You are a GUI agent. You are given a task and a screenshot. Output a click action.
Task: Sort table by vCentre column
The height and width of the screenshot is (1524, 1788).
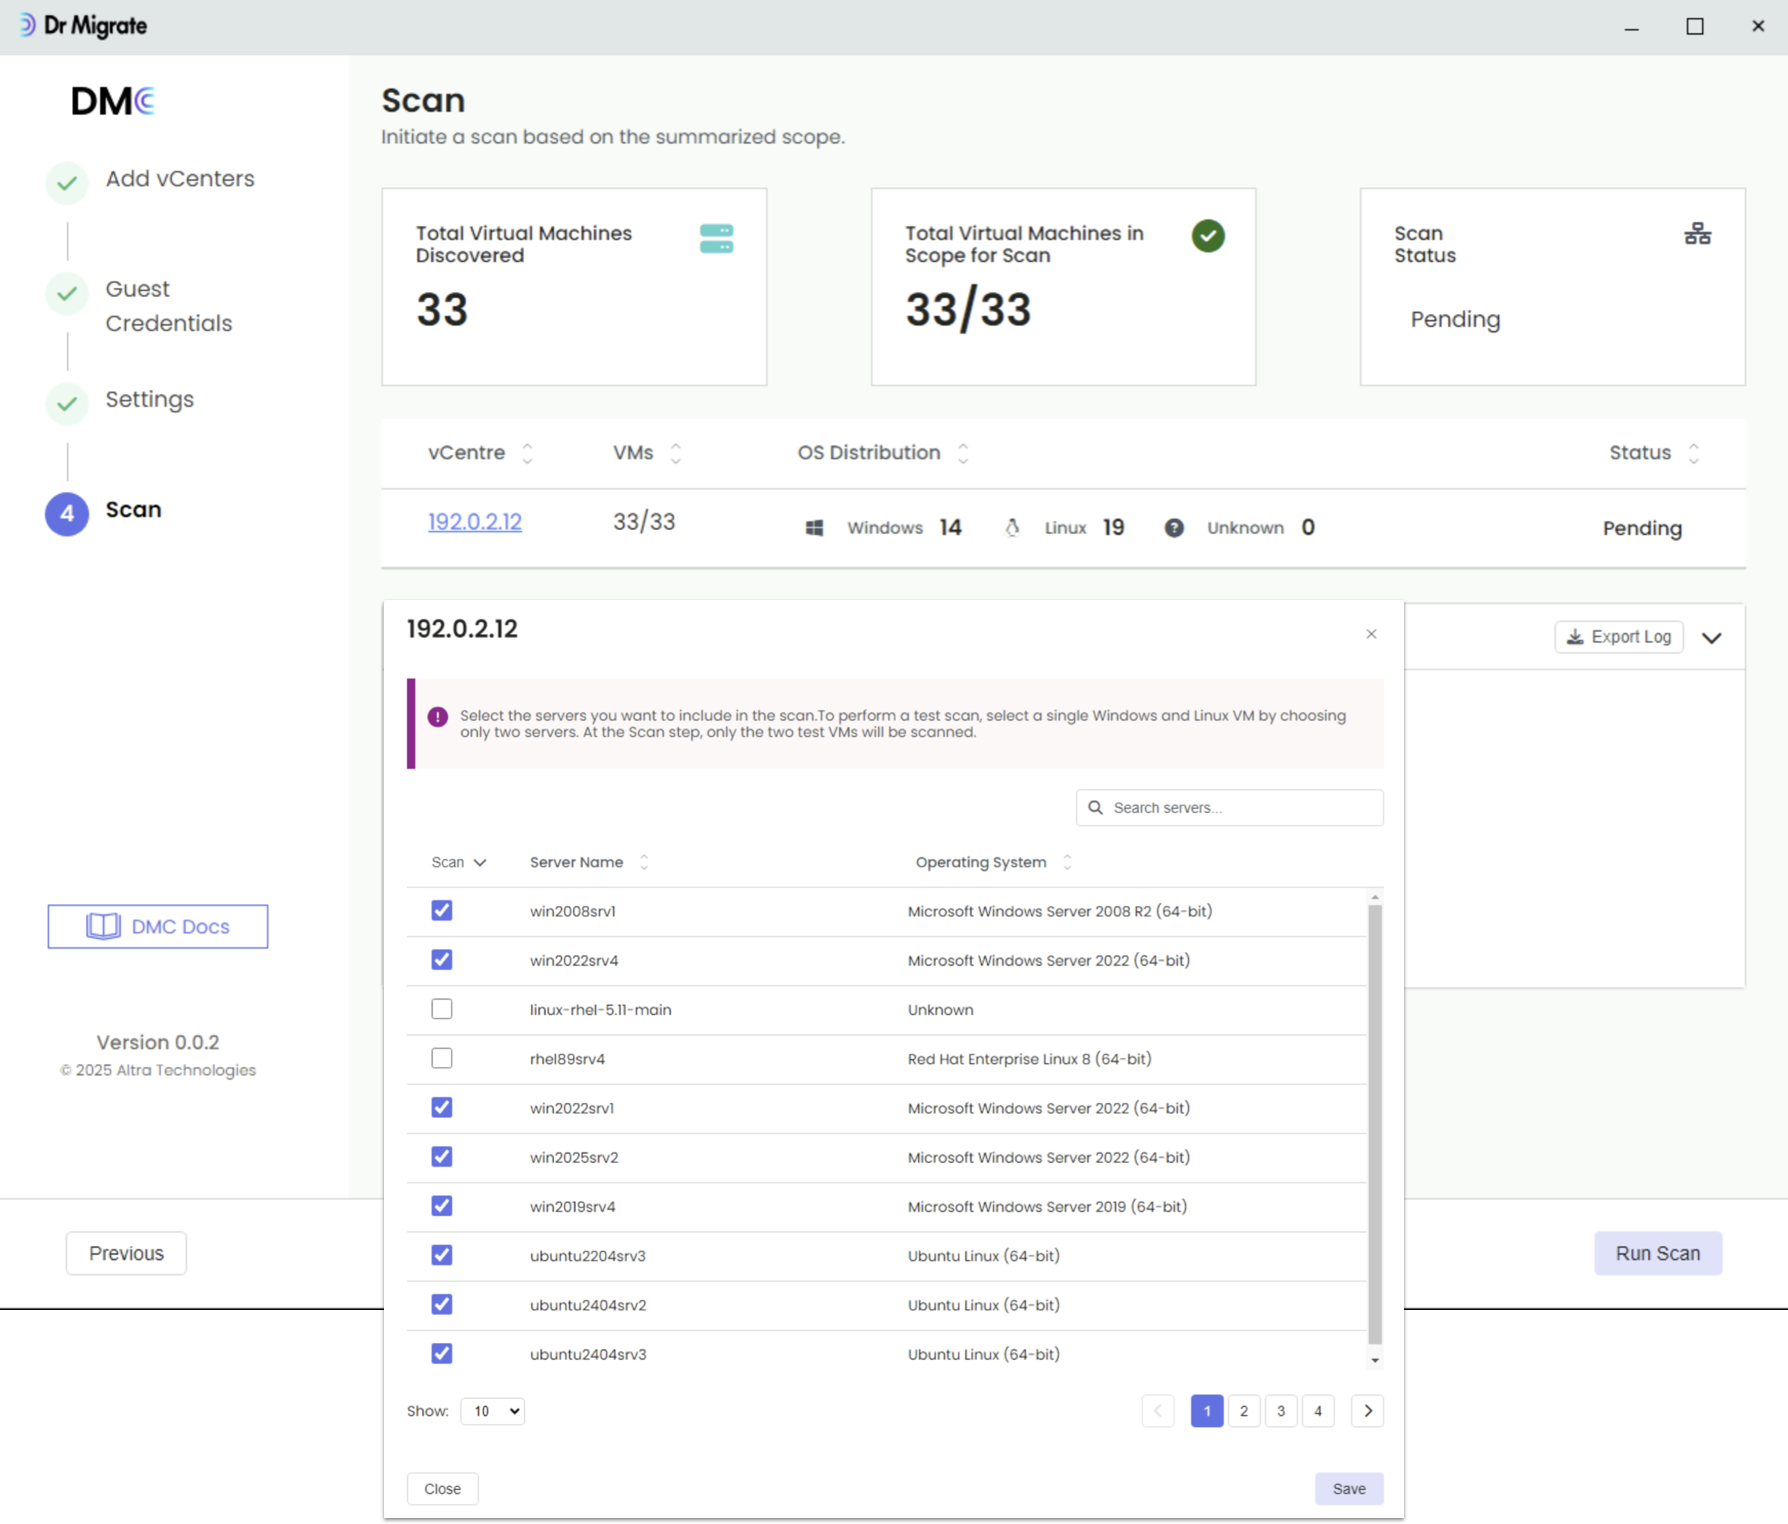tap(527, 454)
